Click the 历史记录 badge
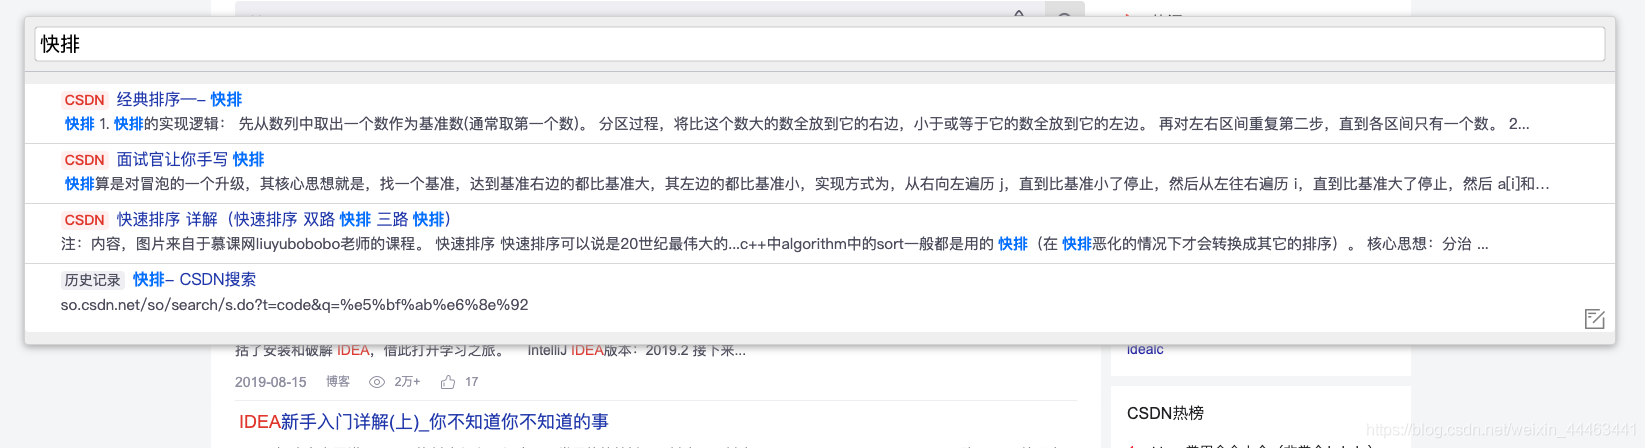Image resolution: width=1645 pixels, height=448 pixels. tap(92, 280)
